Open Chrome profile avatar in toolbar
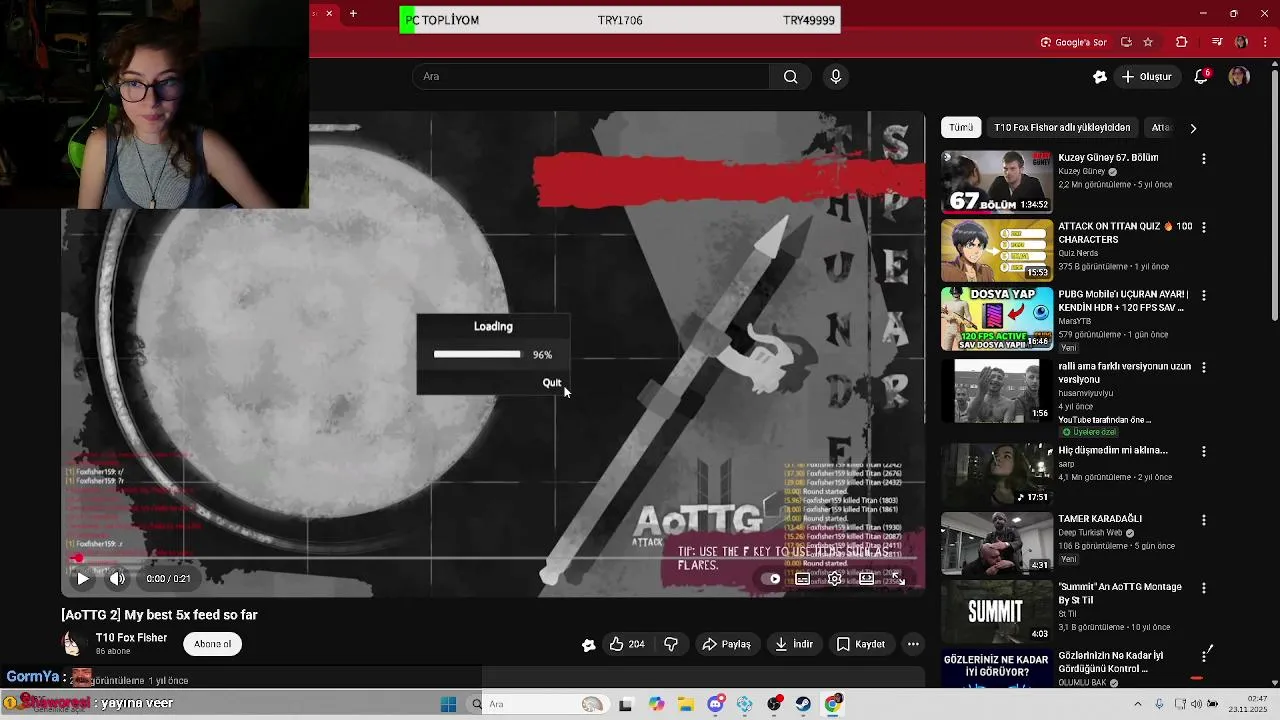Image resolution: width=1280 pixels, height=720 pixels. 1241,42
